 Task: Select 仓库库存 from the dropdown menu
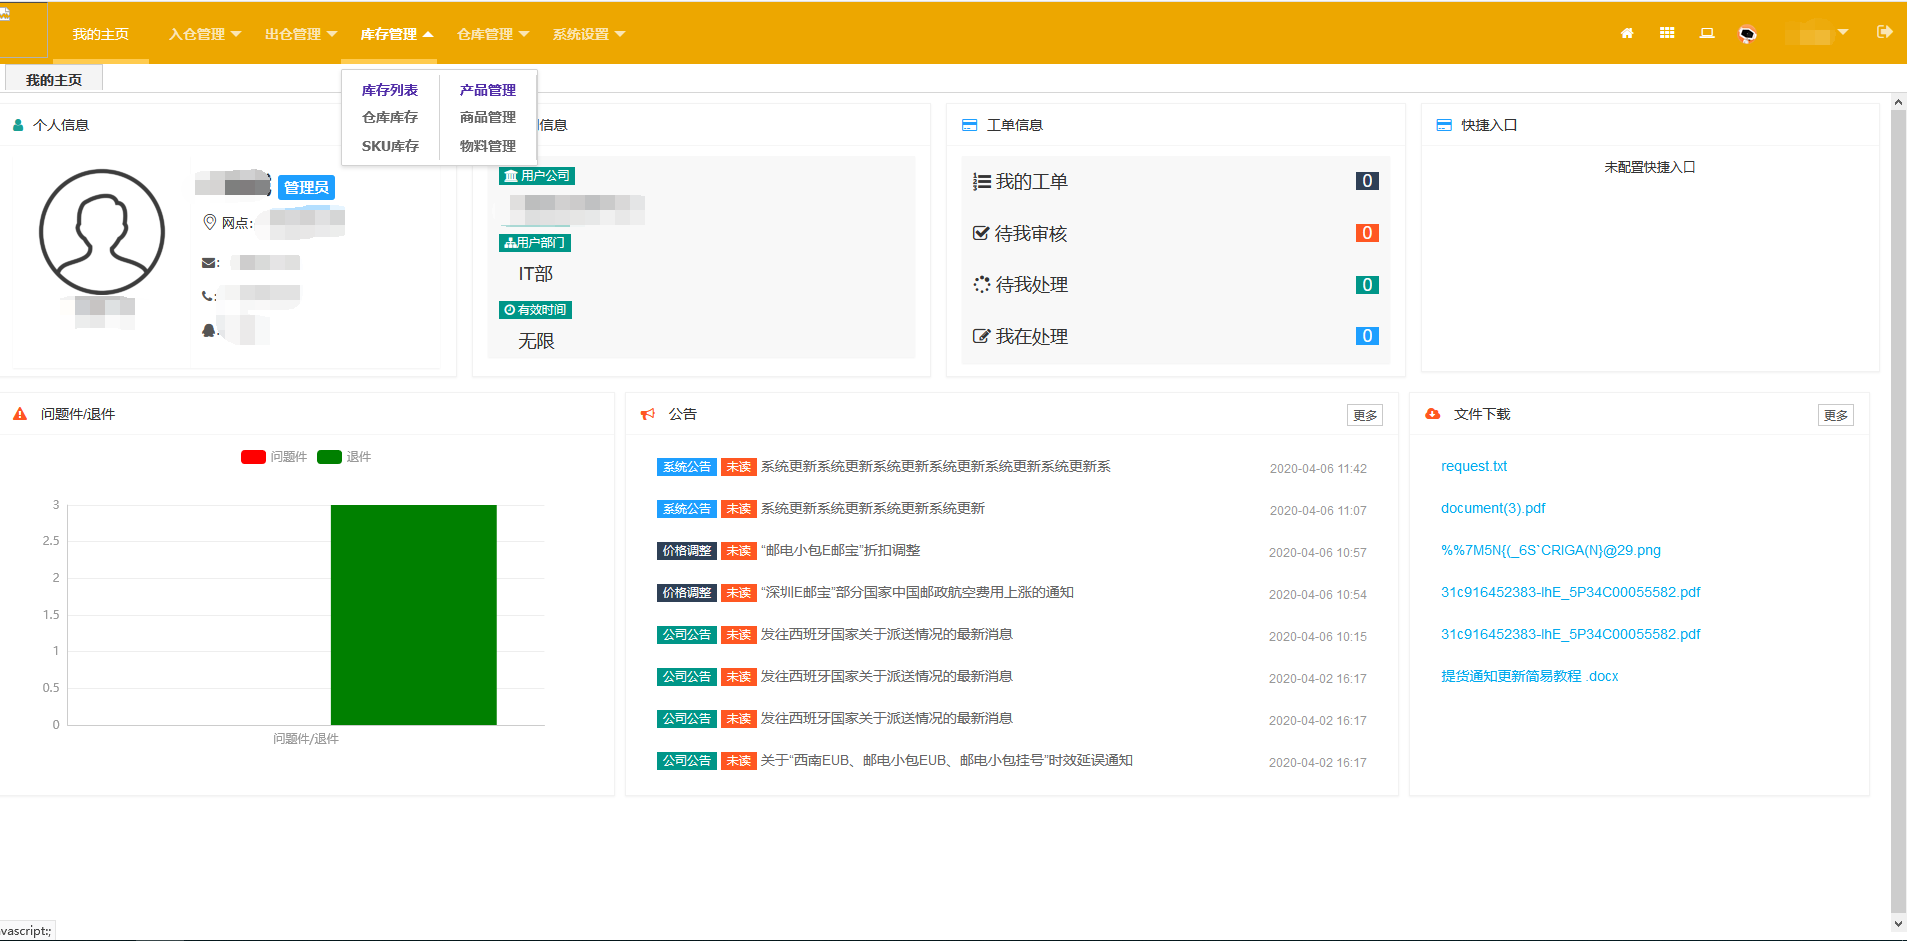[x=390, y=118]
